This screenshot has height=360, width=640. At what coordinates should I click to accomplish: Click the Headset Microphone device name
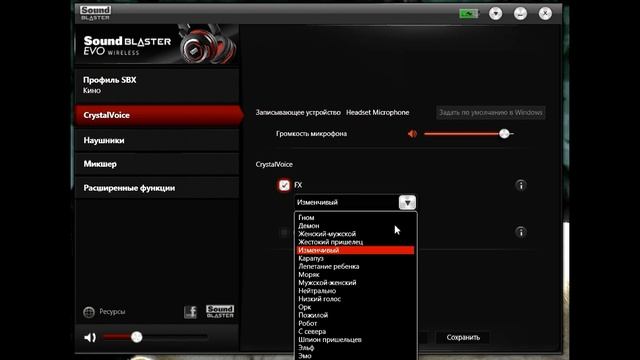pyautogui.click(x=378, y=113)
